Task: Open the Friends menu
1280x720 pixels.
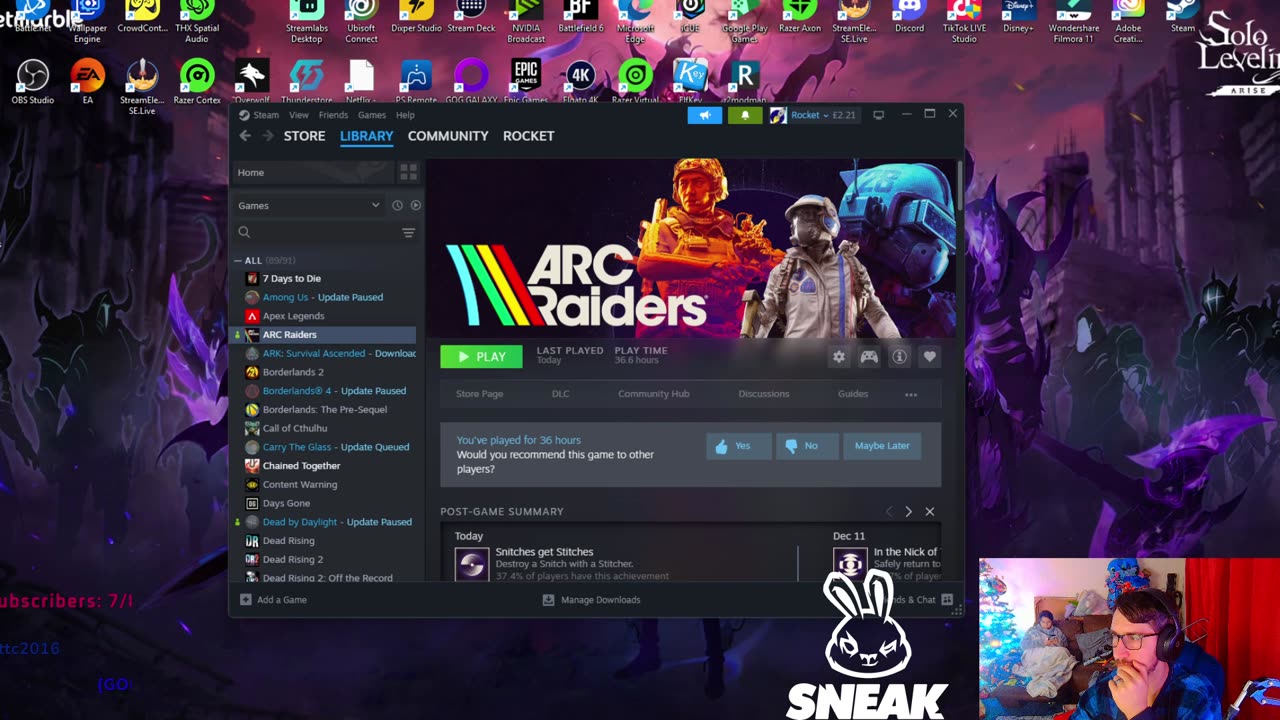Action: [x=333, y=115]
